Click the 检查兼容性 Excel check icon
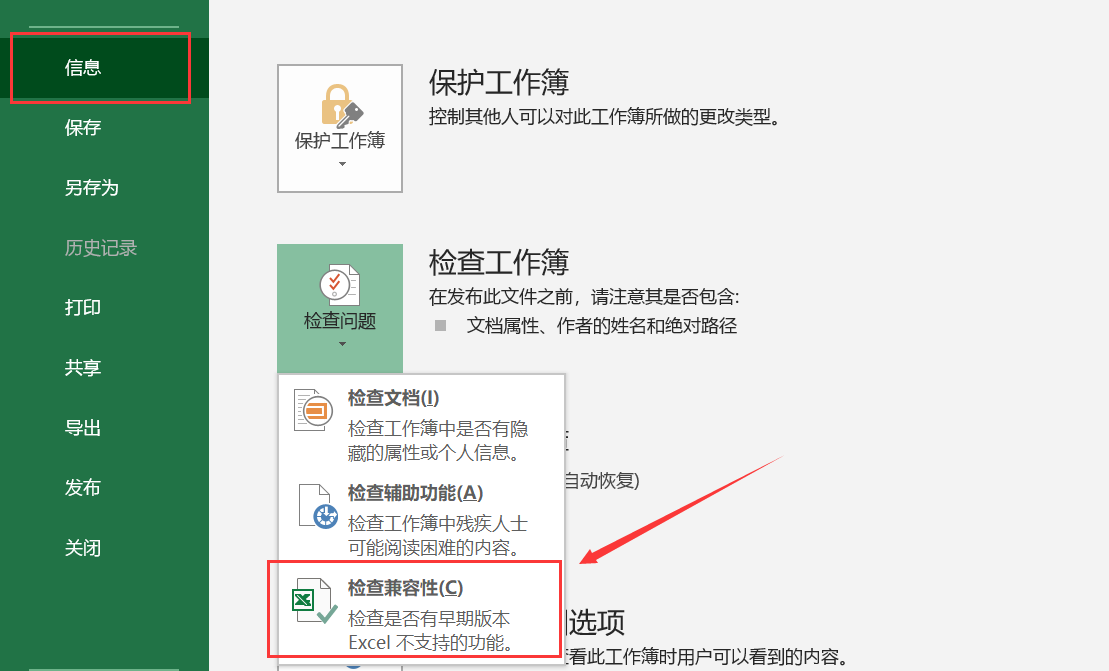Screen dimensions: 1109x671 [315, 601]
